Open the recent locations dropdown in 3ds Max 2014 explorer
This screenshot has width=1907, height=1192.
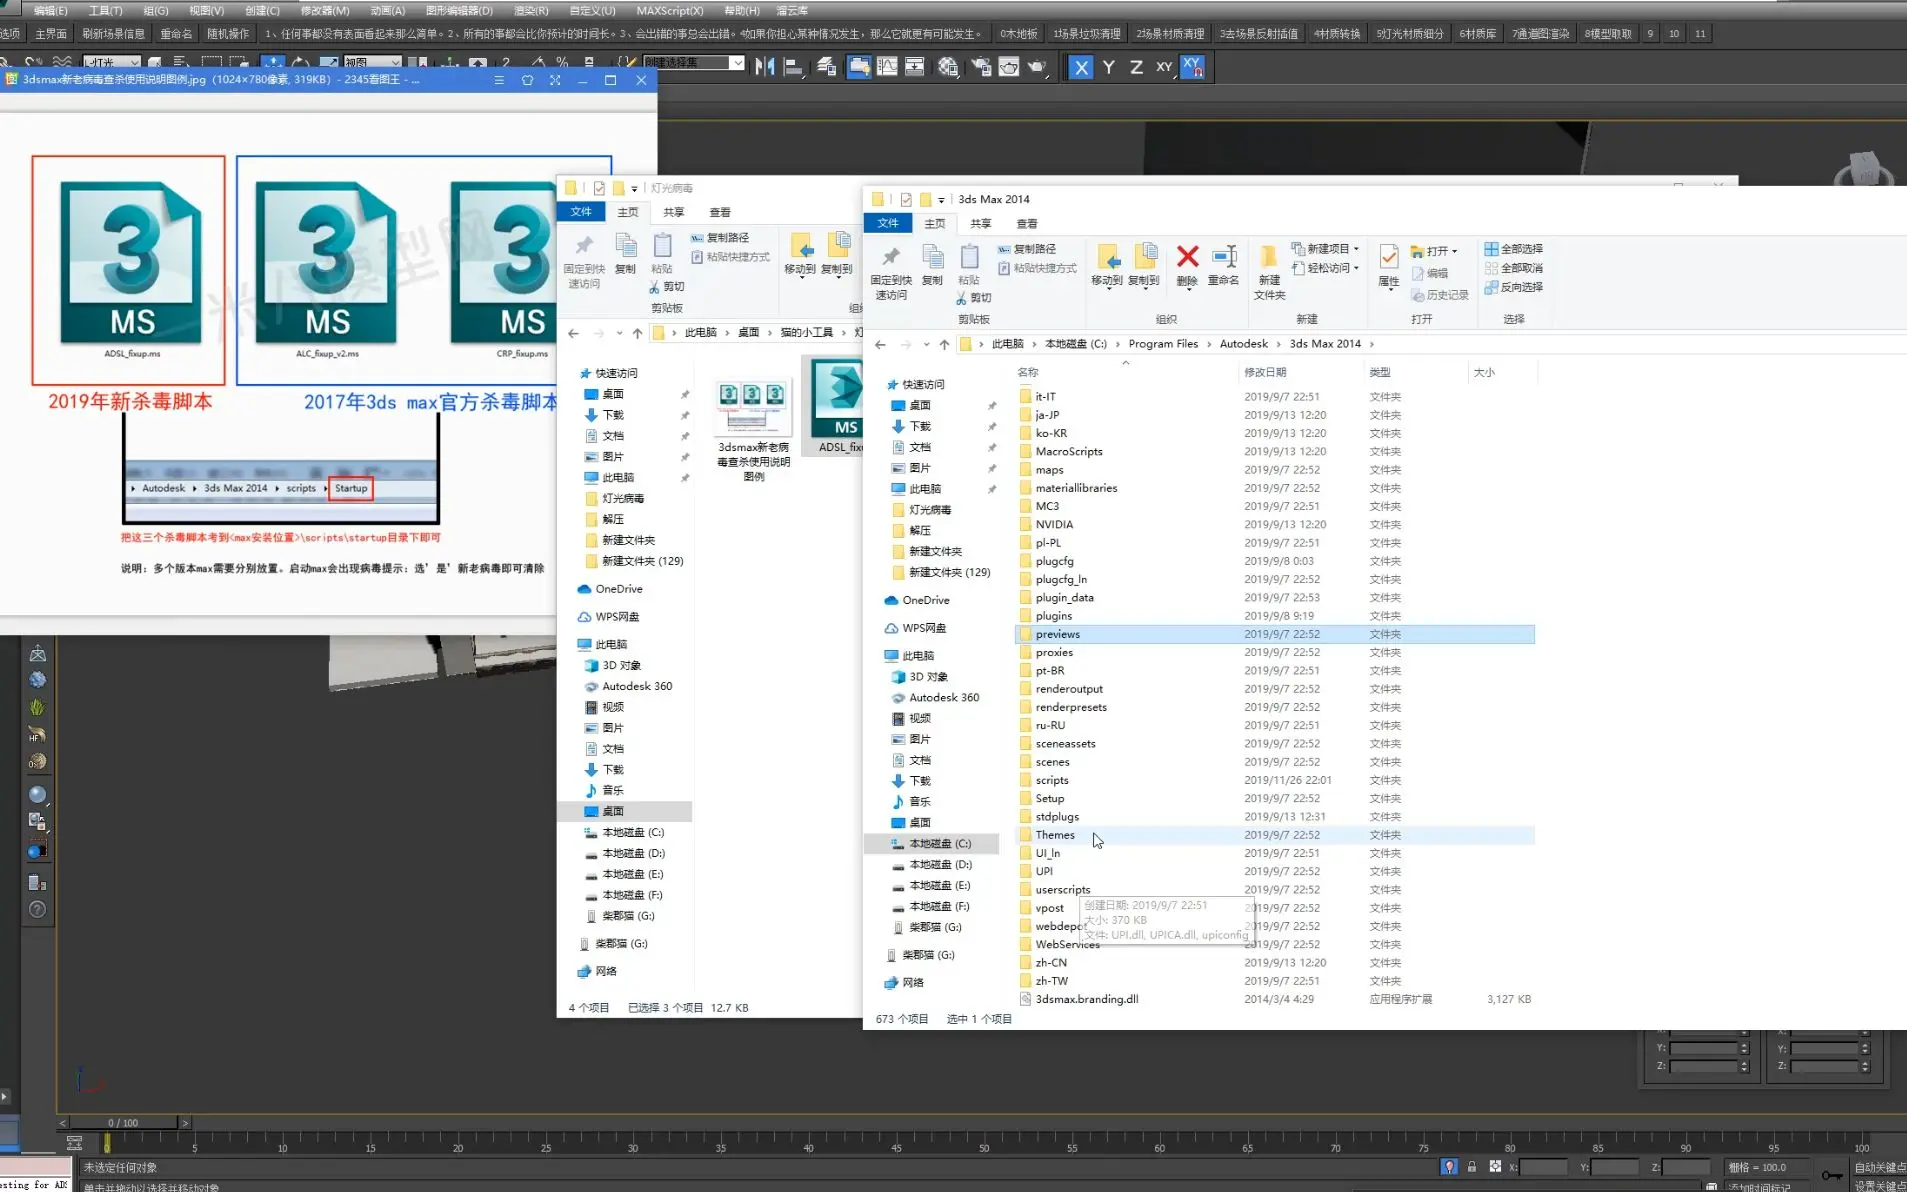tap(927, 344)
